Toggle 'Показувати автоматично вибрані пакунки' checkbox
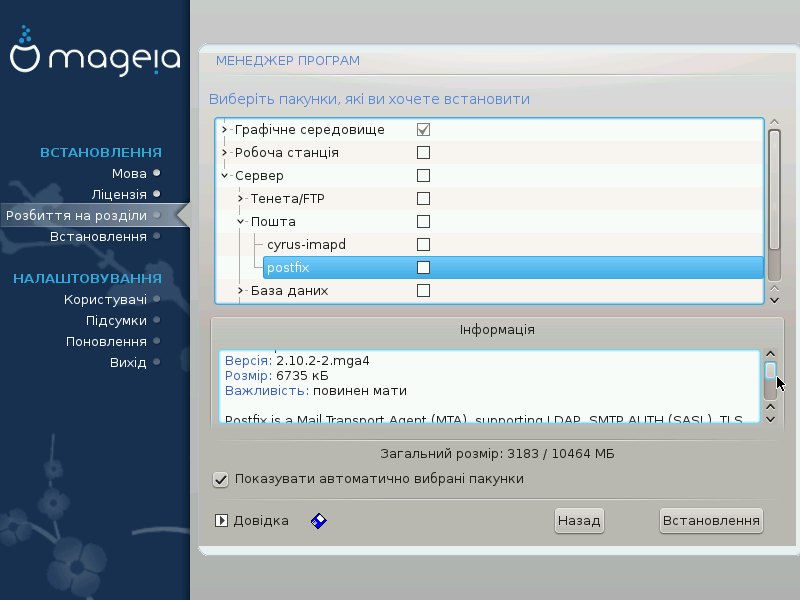Image resolution: width=800 pixels, height=600 pixels. pos(221,479)
